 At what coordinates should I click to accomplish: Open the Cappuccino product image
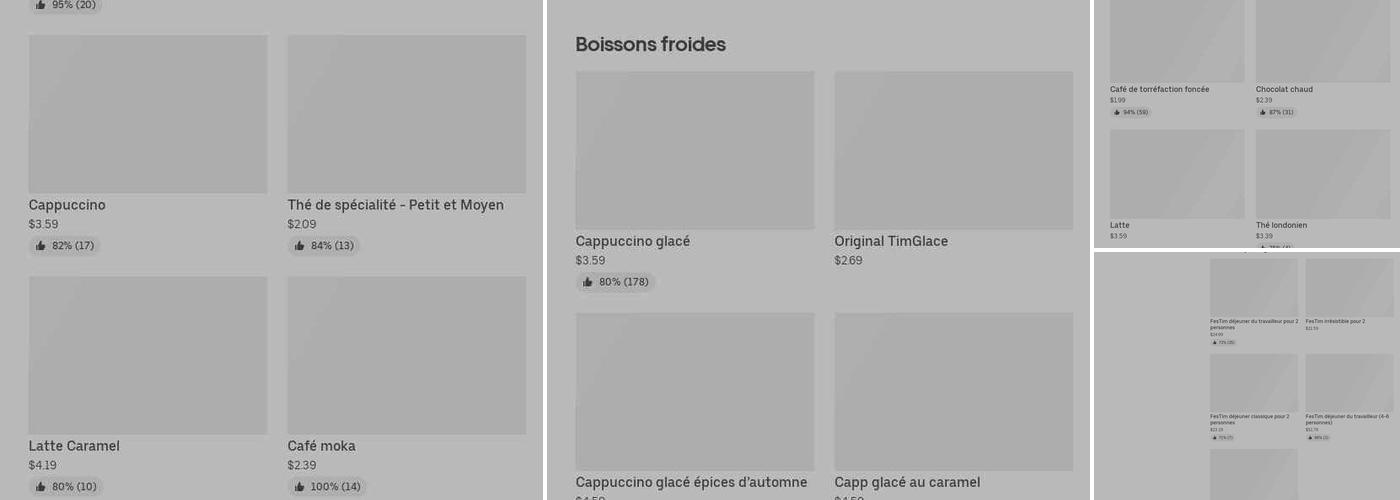click(148, 114)
